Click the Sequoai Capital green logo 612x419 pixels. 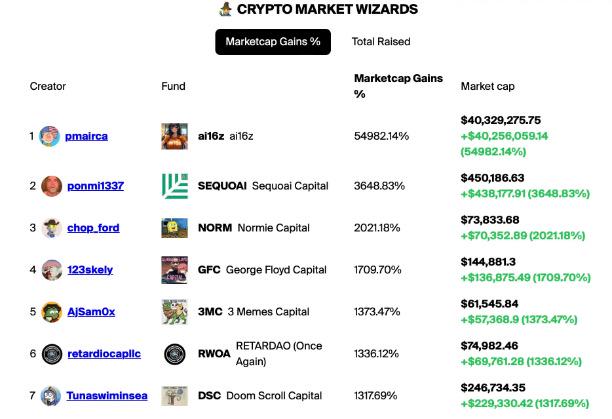(x=175, y=186)
